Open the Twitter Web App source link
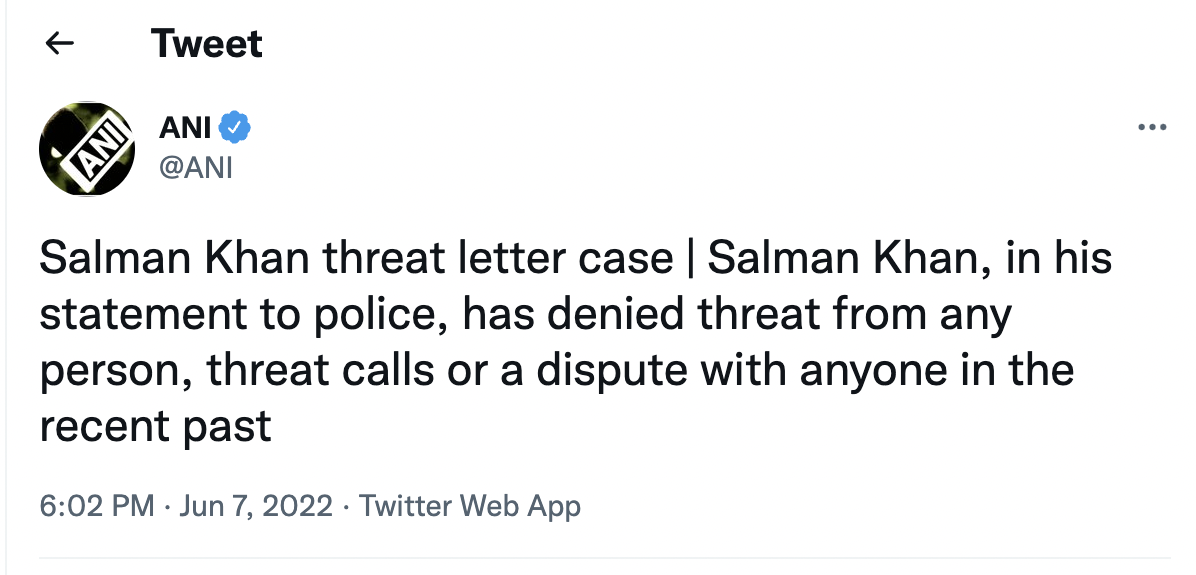1196x575 pixels. click(470, 507)
